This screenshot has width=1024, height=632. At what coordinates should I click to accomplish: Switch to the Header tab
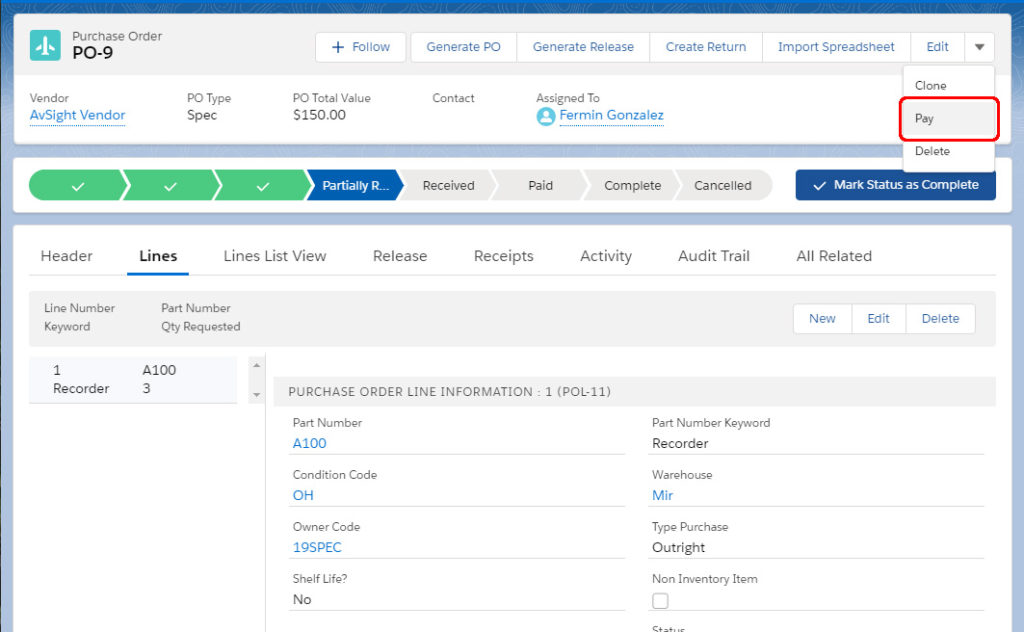tap(66, 256)
